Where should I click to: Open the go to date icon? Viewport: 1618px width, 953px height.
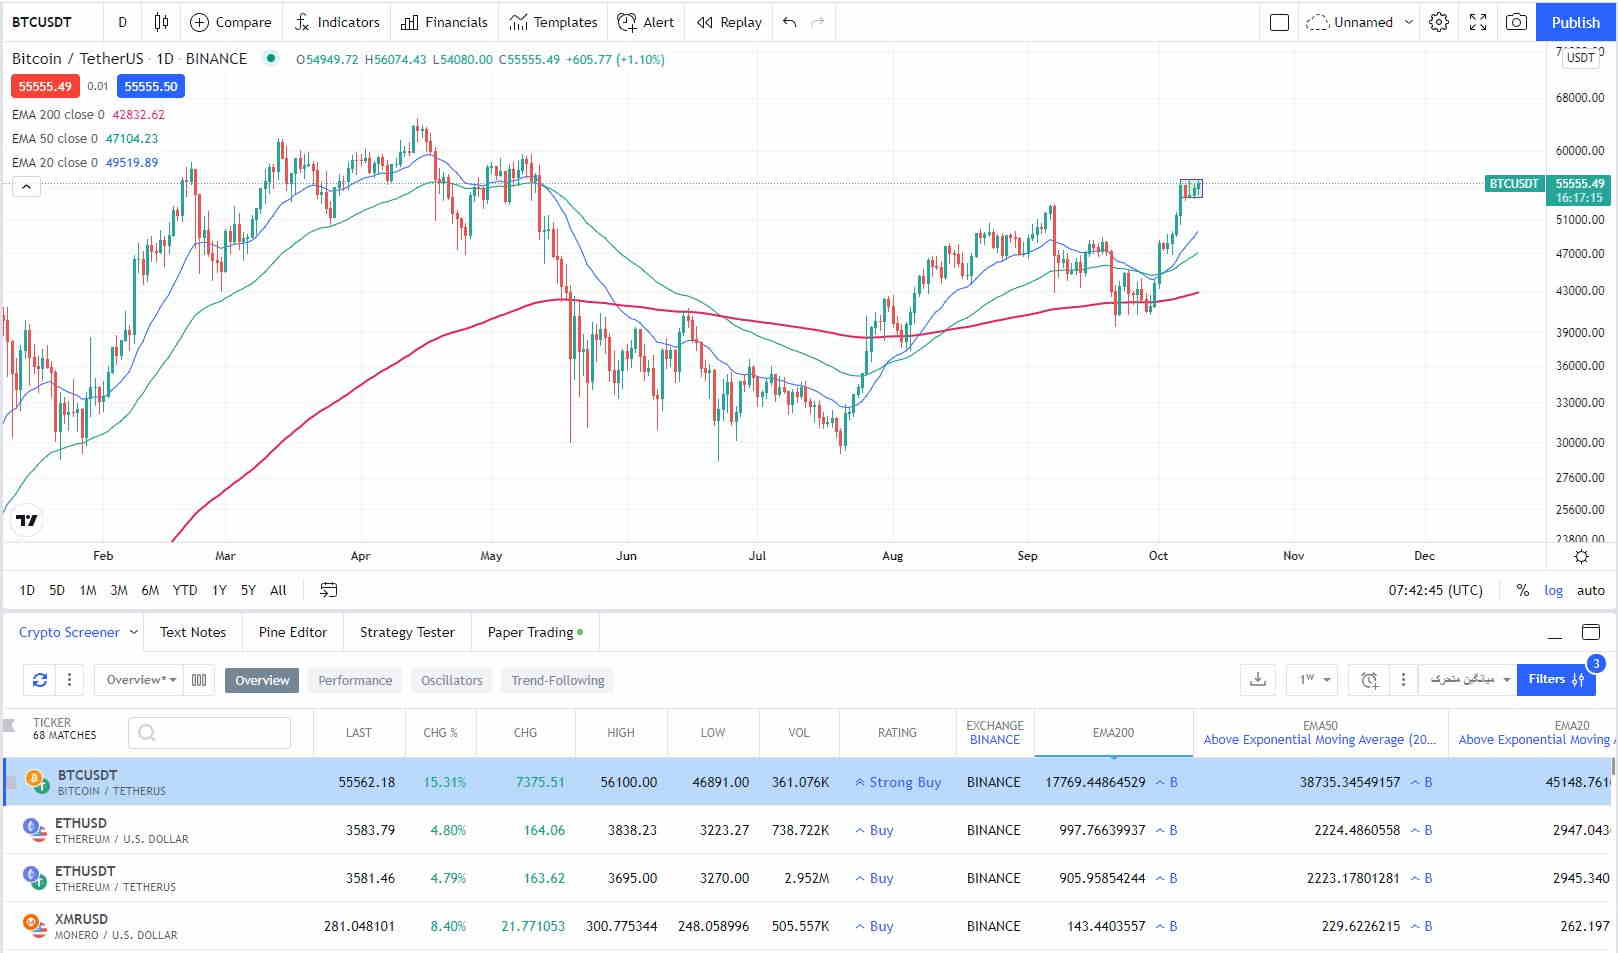click(328, 590)
